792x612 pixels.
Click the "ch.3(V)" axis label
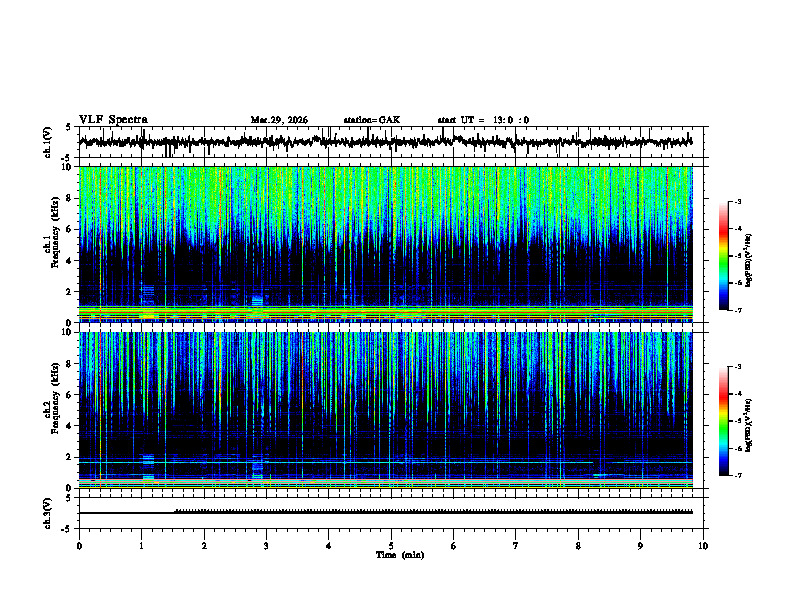[x=48, y=513]
